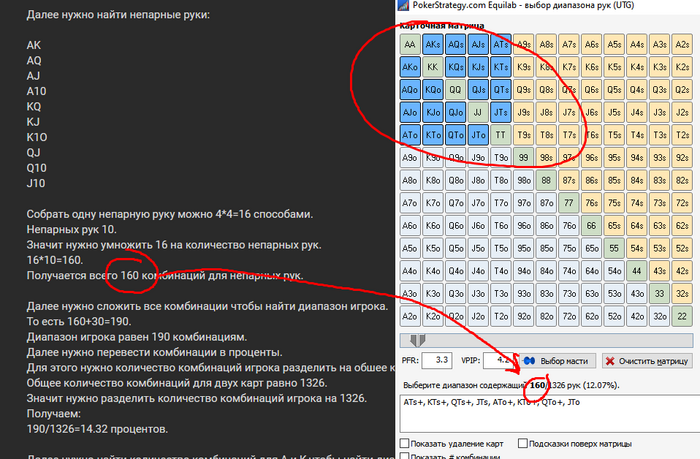The height and width of the screenshot is (459, 700).
Task: Click the VPIP value field
Action: tap(498, 360)
